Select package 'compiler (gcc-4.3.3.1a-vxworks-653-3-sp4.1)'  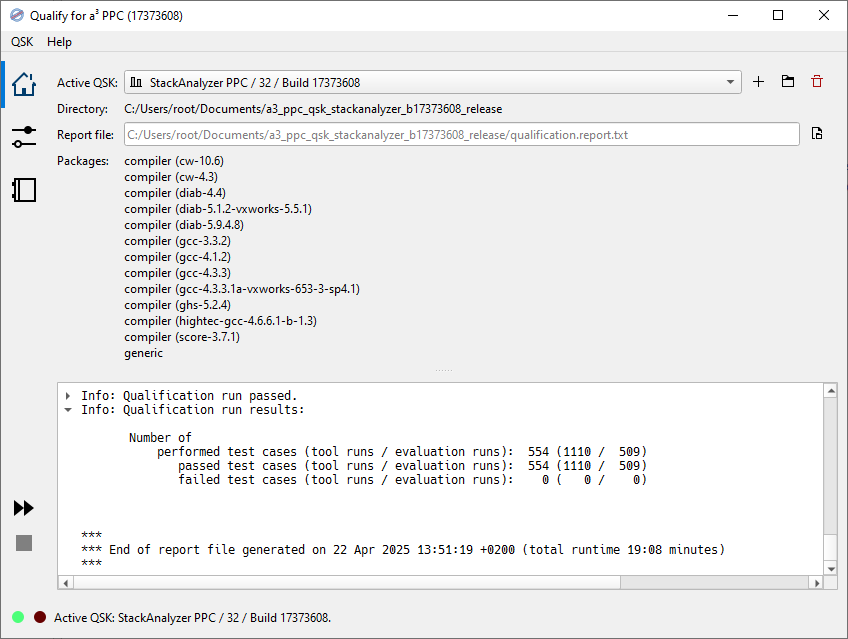(242, 289)
